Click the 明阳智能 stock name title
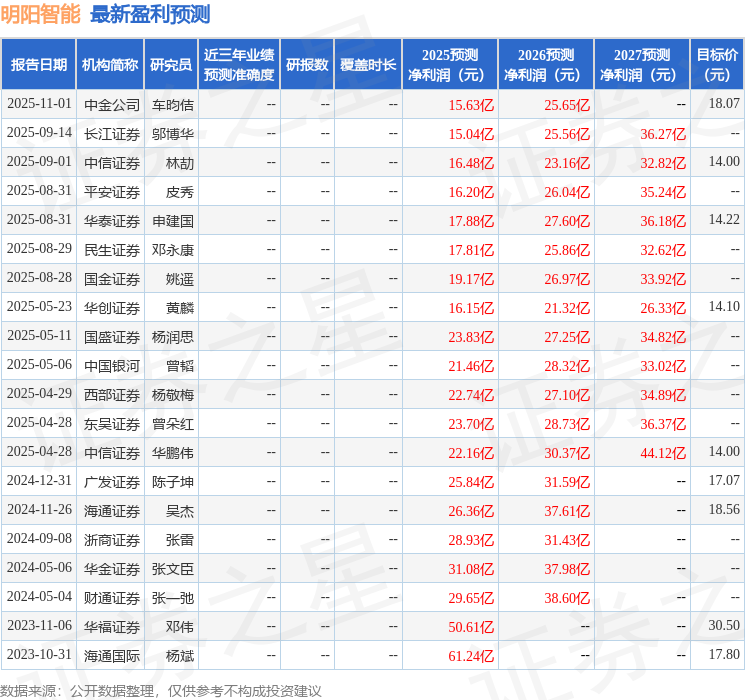Screen dimensions: 745x700 point(41,15)
